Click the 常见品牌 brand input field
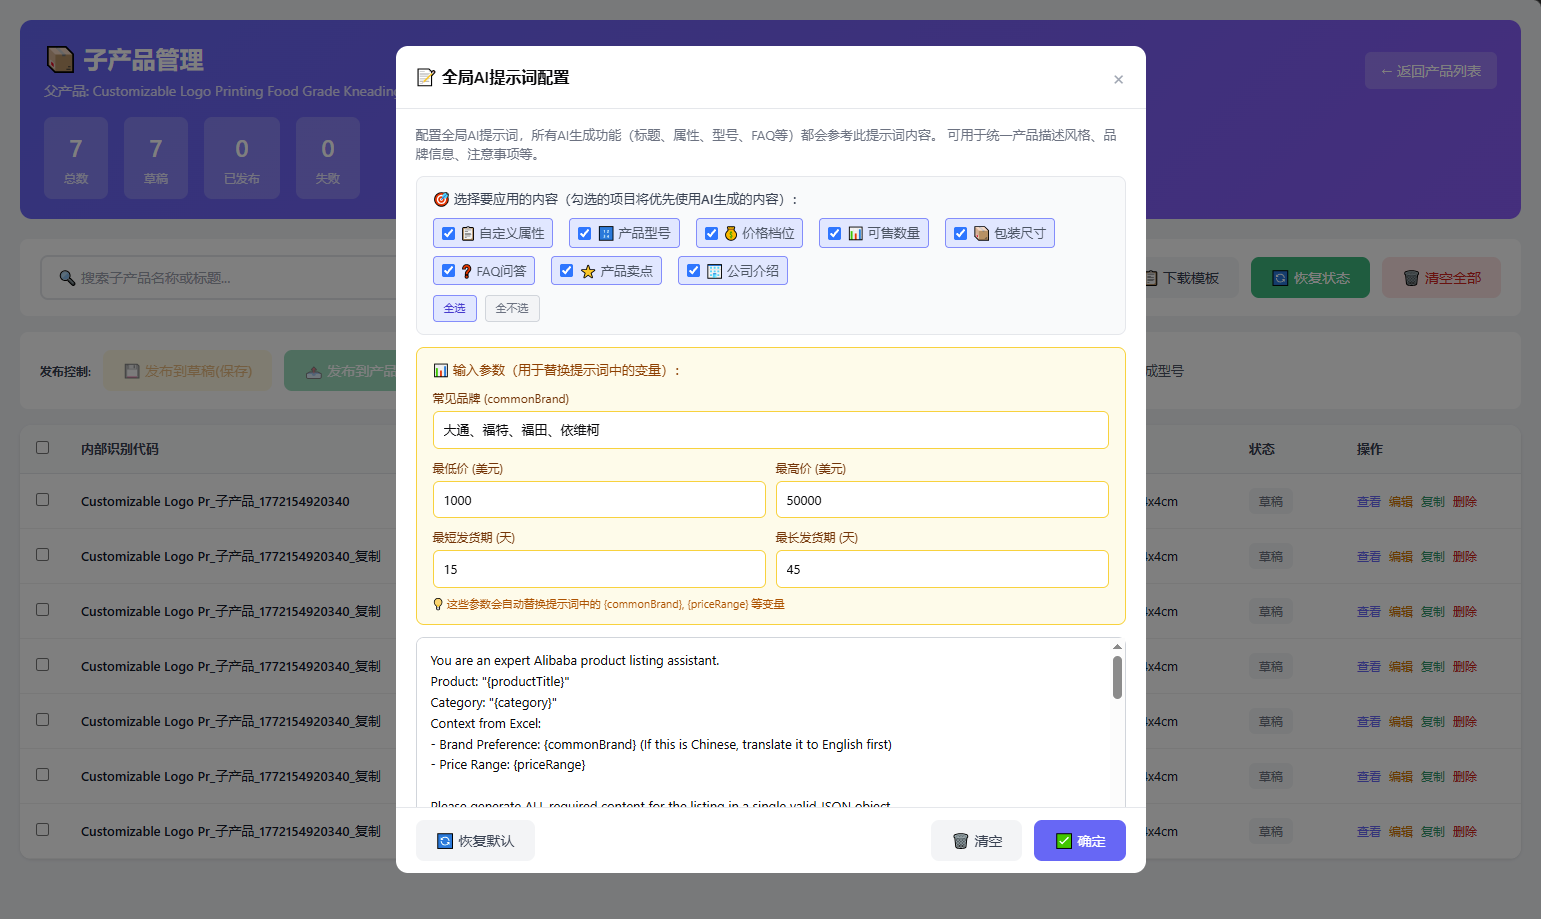The image size is (1541, 919). click(770, 430)
